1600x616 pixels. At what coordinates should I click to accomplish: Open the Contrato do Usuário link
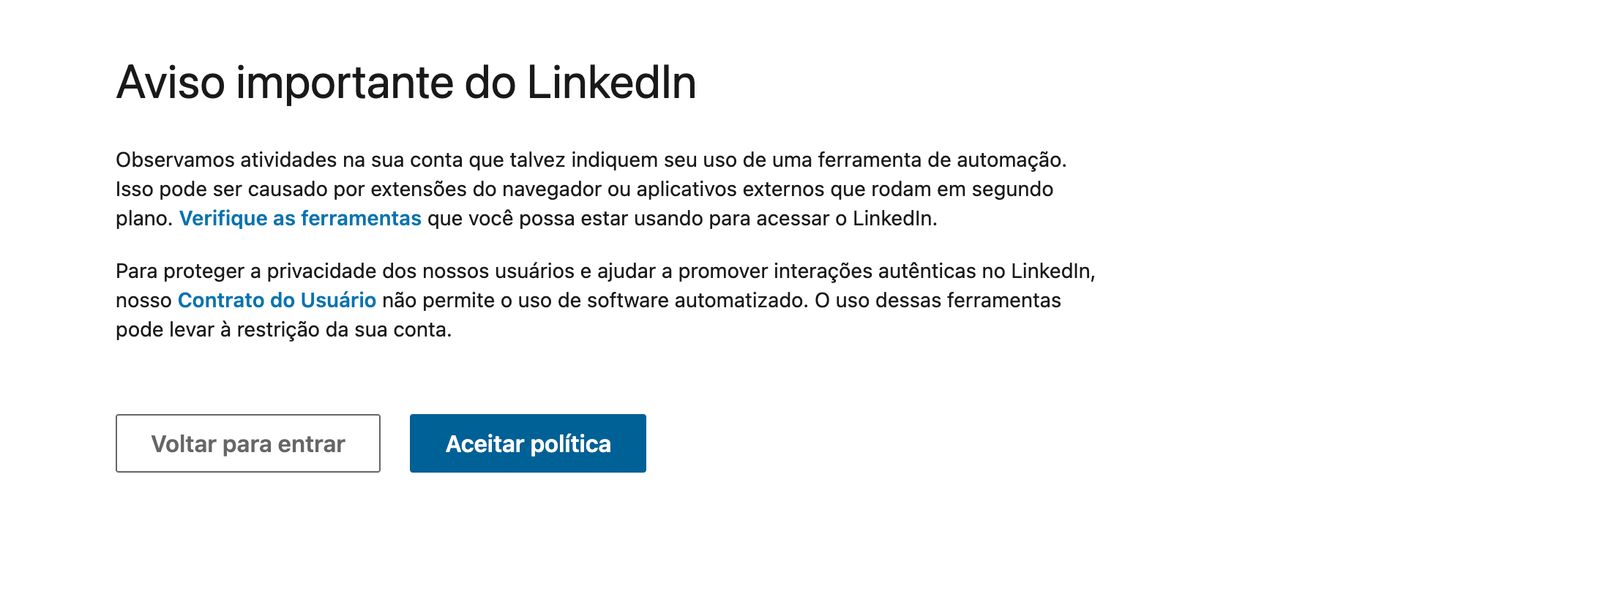(x=277, y=300)
